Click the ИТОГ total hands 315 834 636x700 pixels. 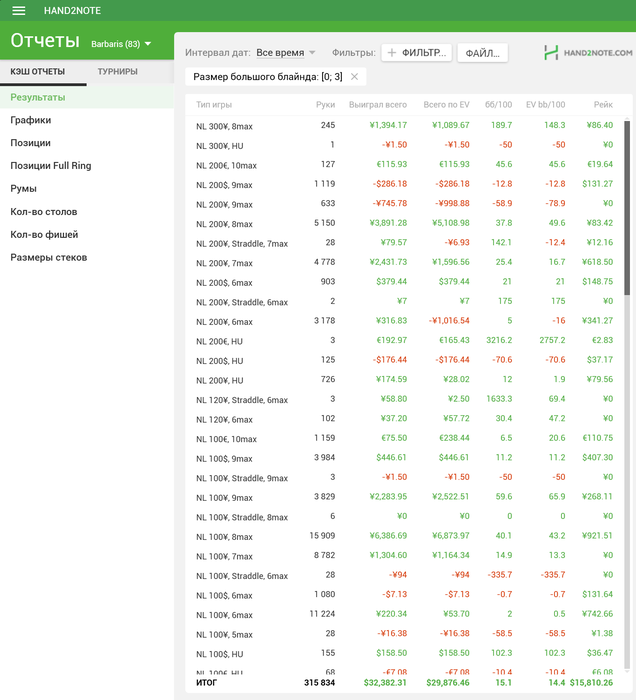pos(319,683)
